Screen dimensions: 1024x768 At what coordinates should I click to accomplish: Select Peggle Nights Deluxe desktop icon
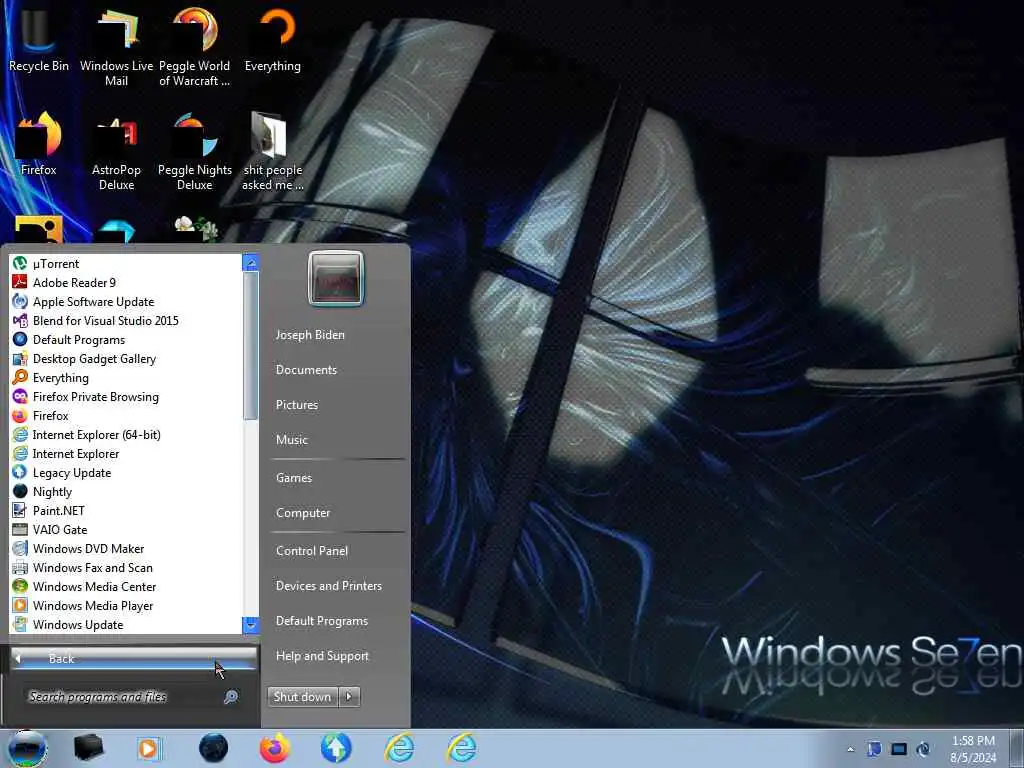195,152
